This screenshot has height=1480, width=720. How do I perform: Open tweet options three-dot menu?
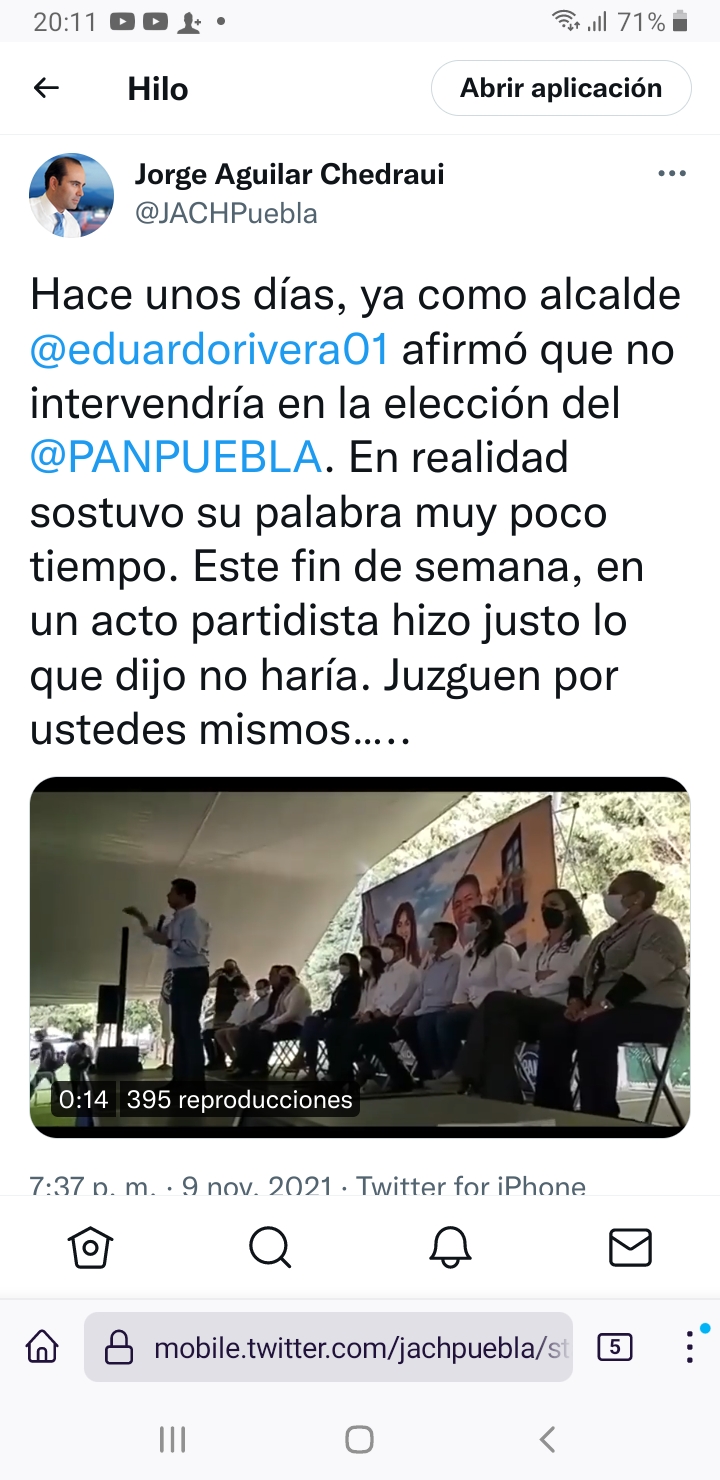(x=672, y=174)
